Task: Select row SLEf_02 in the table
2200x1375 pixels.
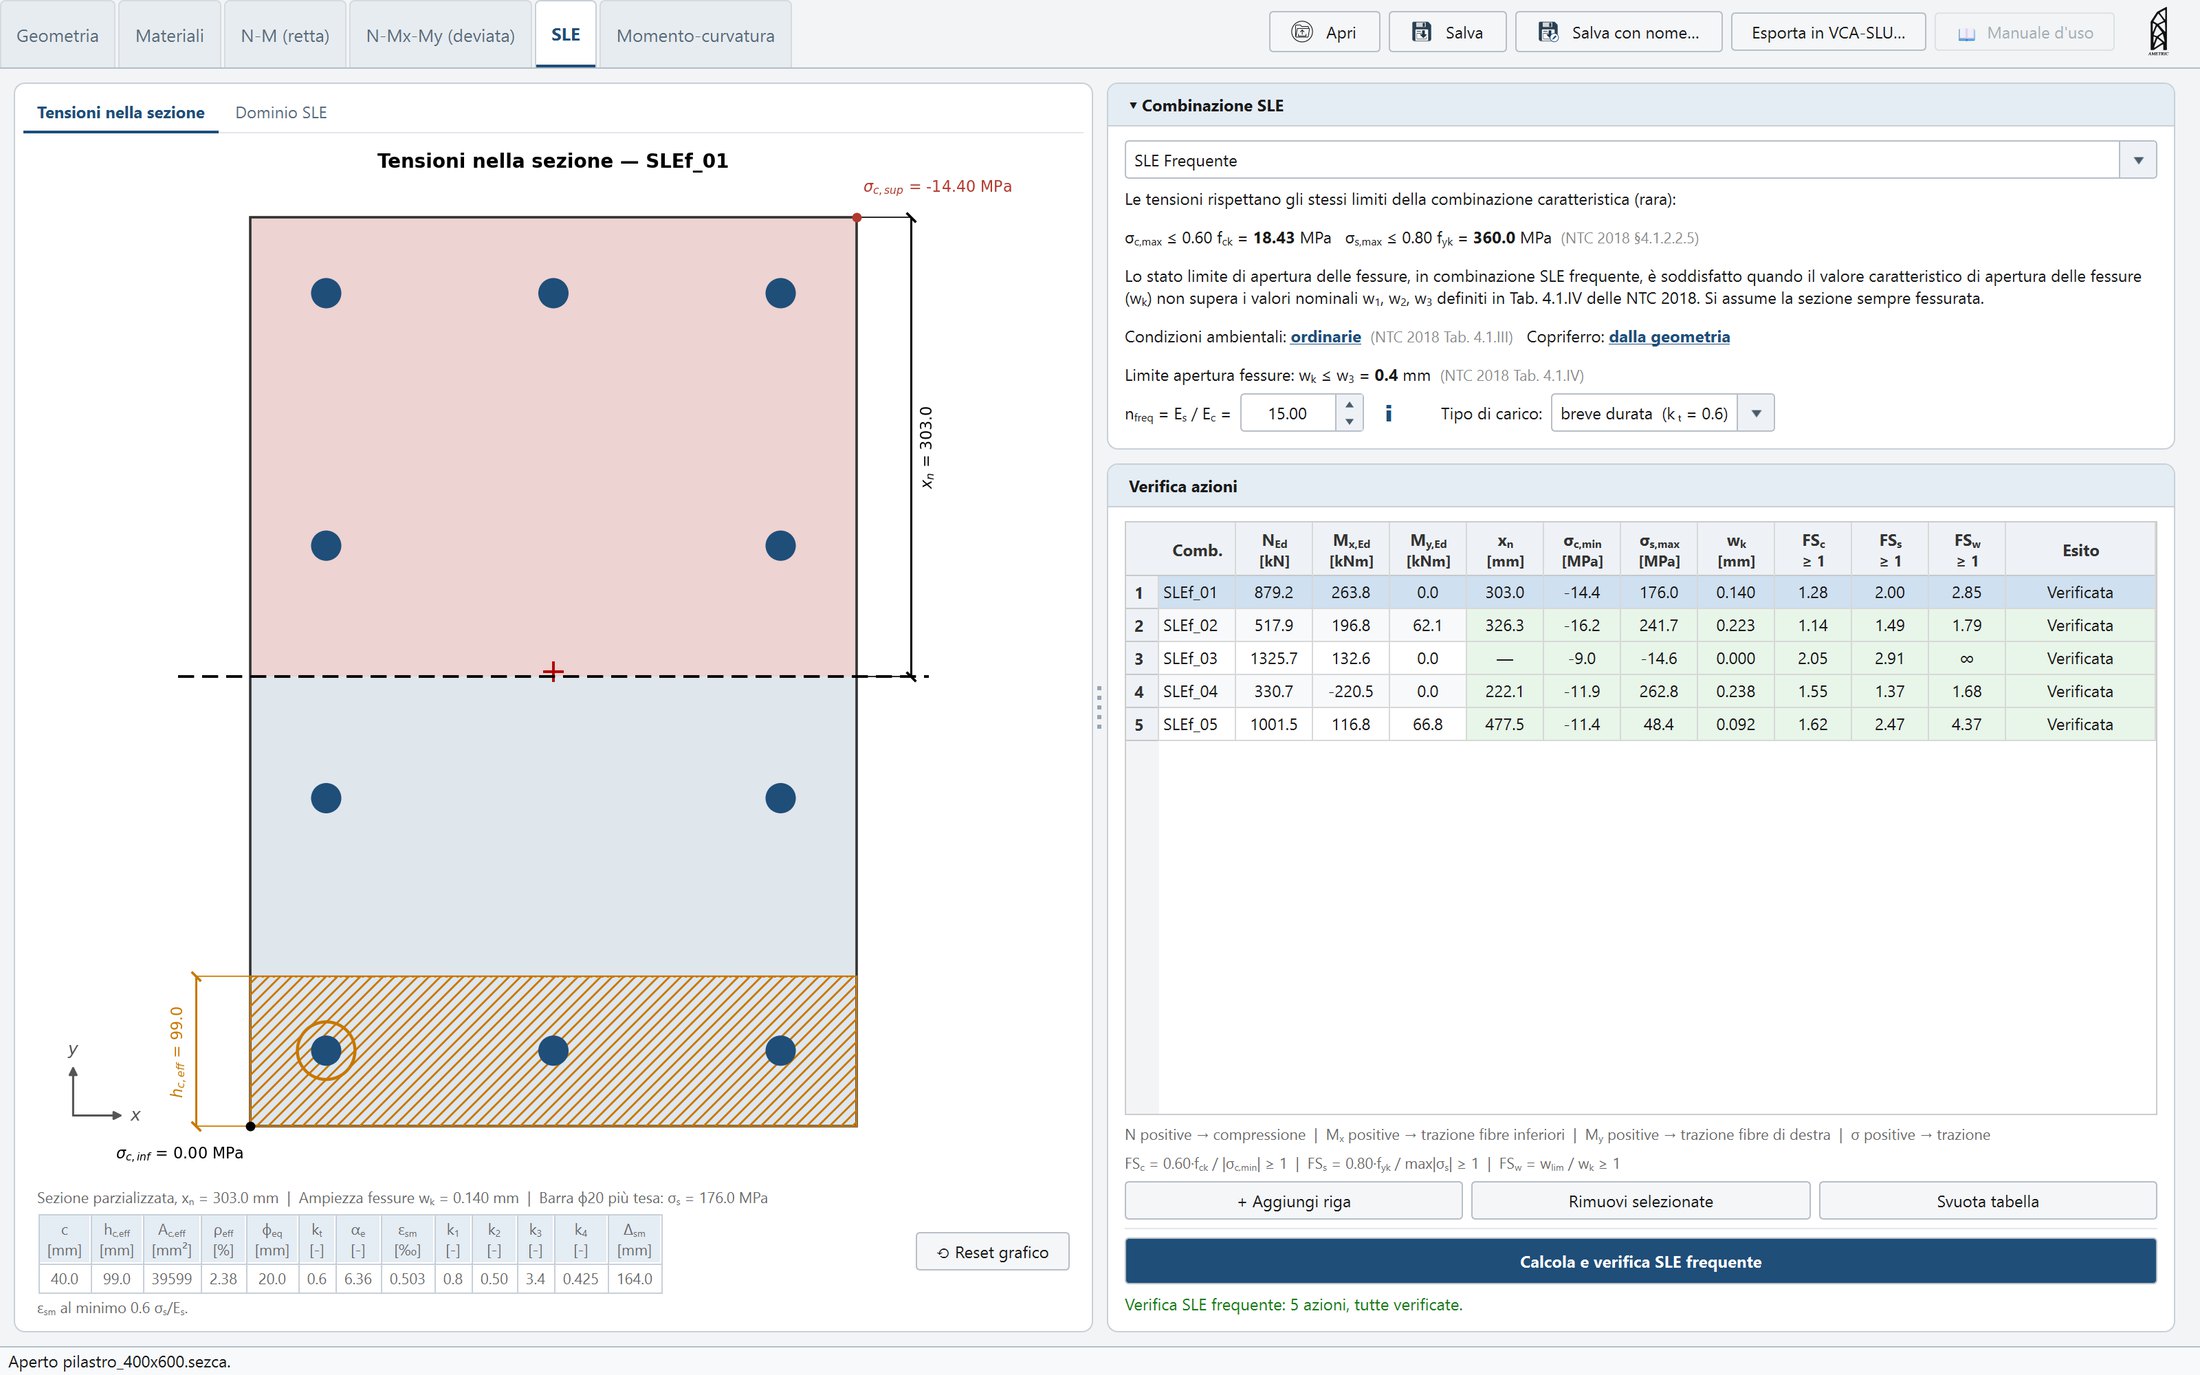Action: (1640, 625)
